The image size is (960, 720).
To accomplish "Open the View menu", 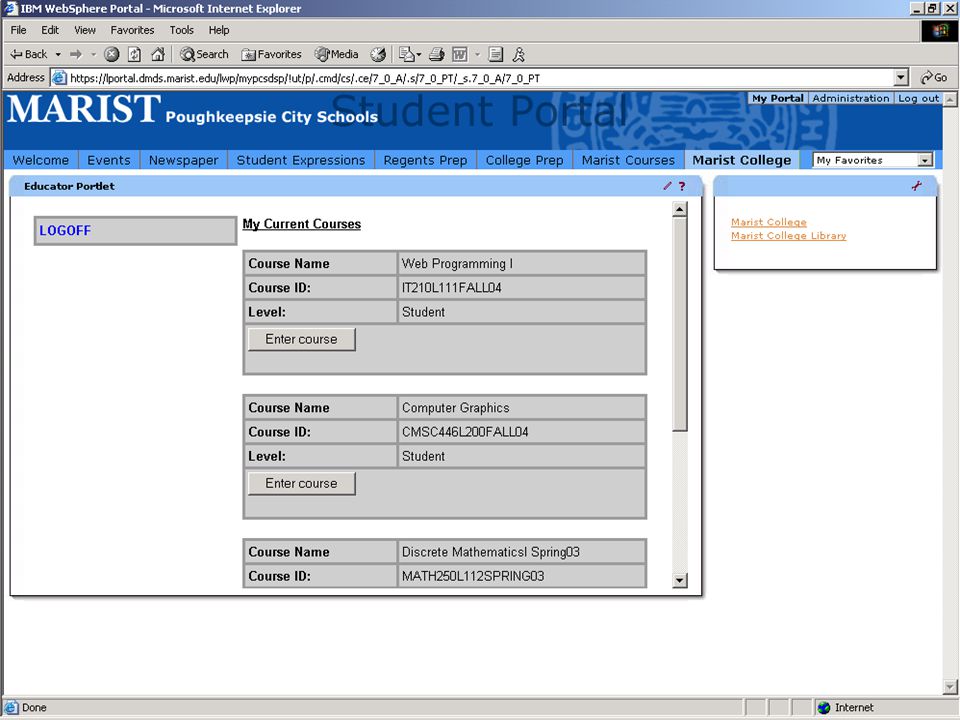I will (84, 30).
